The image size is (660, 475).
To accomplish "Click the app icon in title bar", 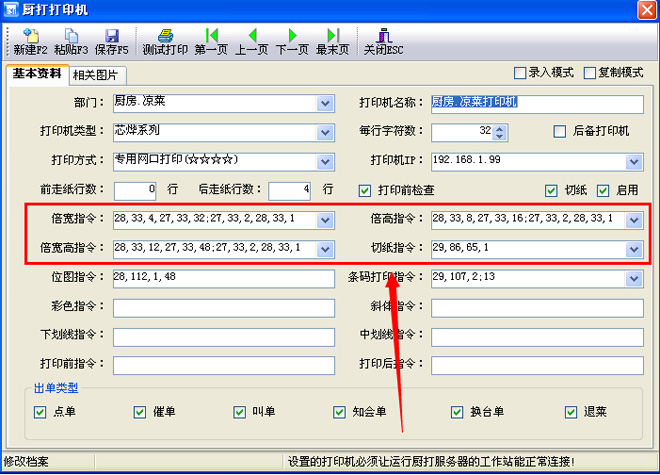I will pos(11,9).
